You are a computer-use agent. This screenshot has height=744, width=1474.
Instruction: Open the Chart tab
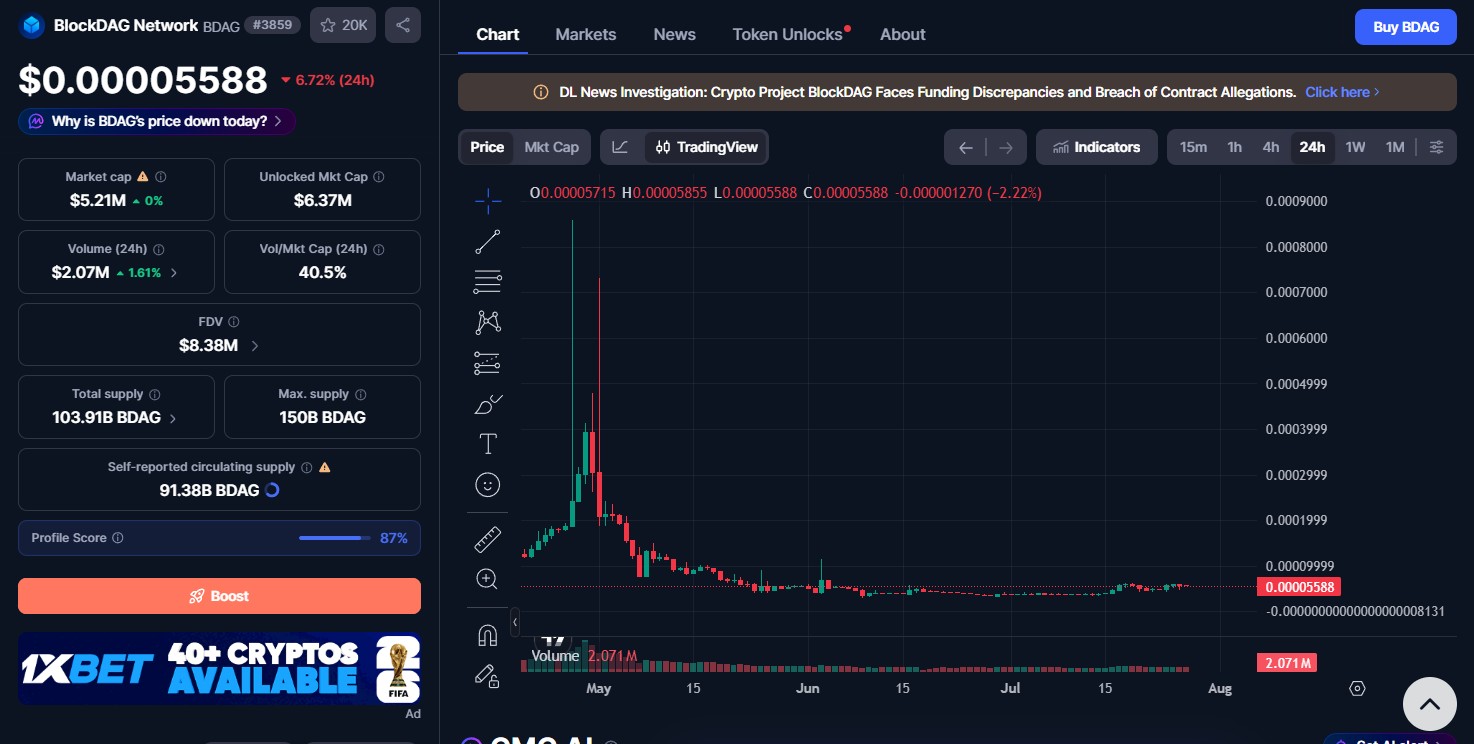pyautogui.click(x=497, y=34)
